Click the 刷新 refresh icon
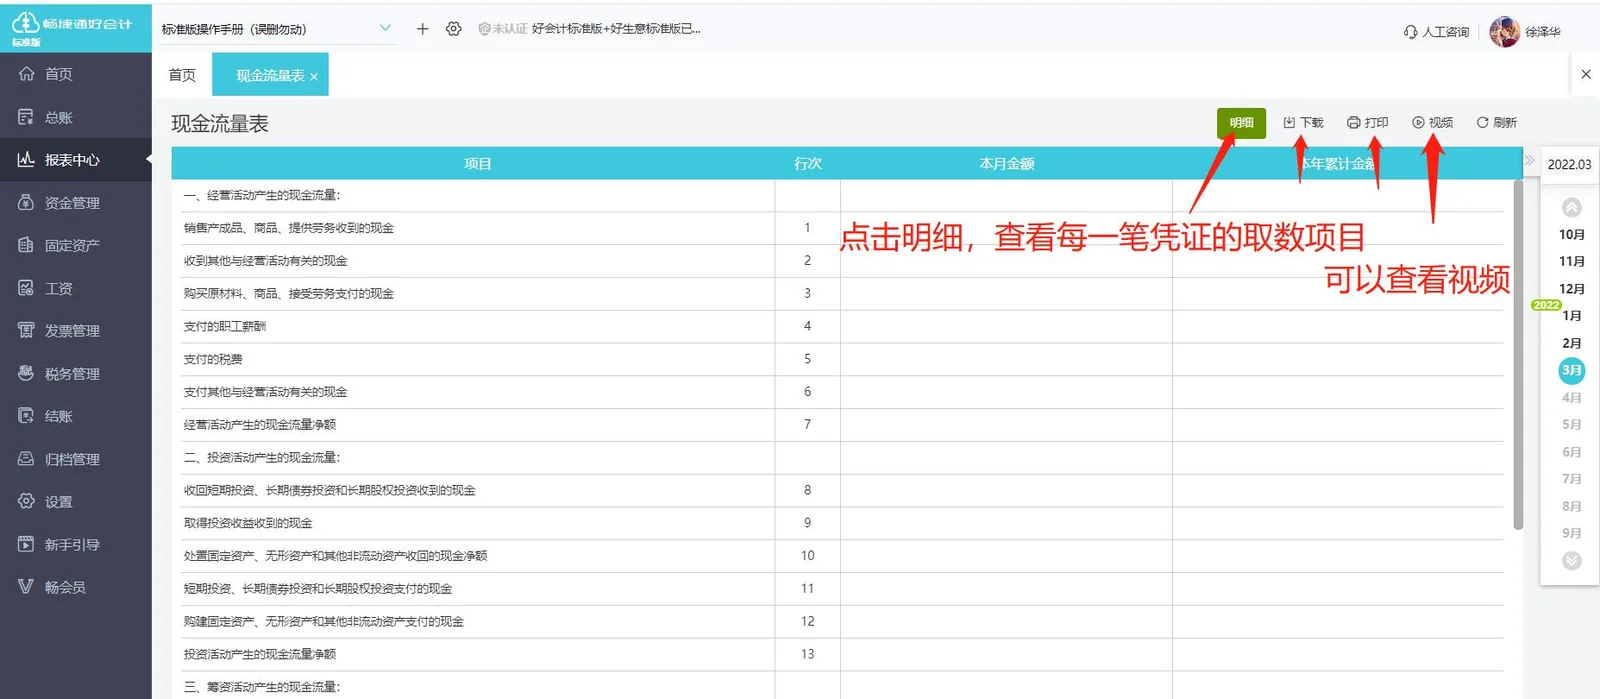Image resolution: width=1600 pixels, height=699 pixels. [1482, 122]
